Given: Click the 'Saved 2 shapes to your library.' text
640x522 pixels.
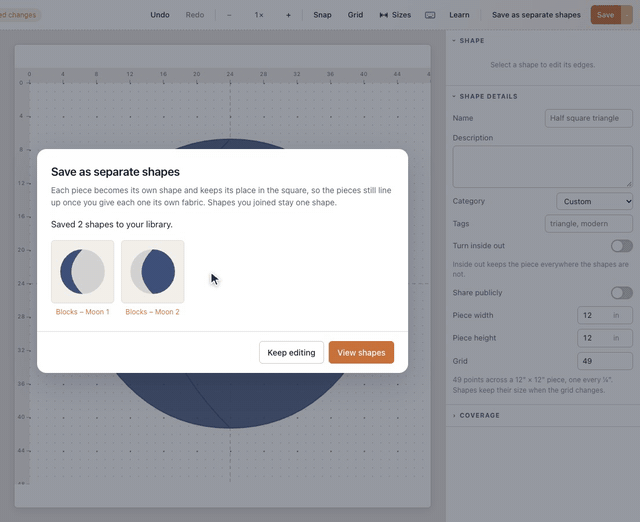Looking at the screenshot, I should click(x=112, y=224).
